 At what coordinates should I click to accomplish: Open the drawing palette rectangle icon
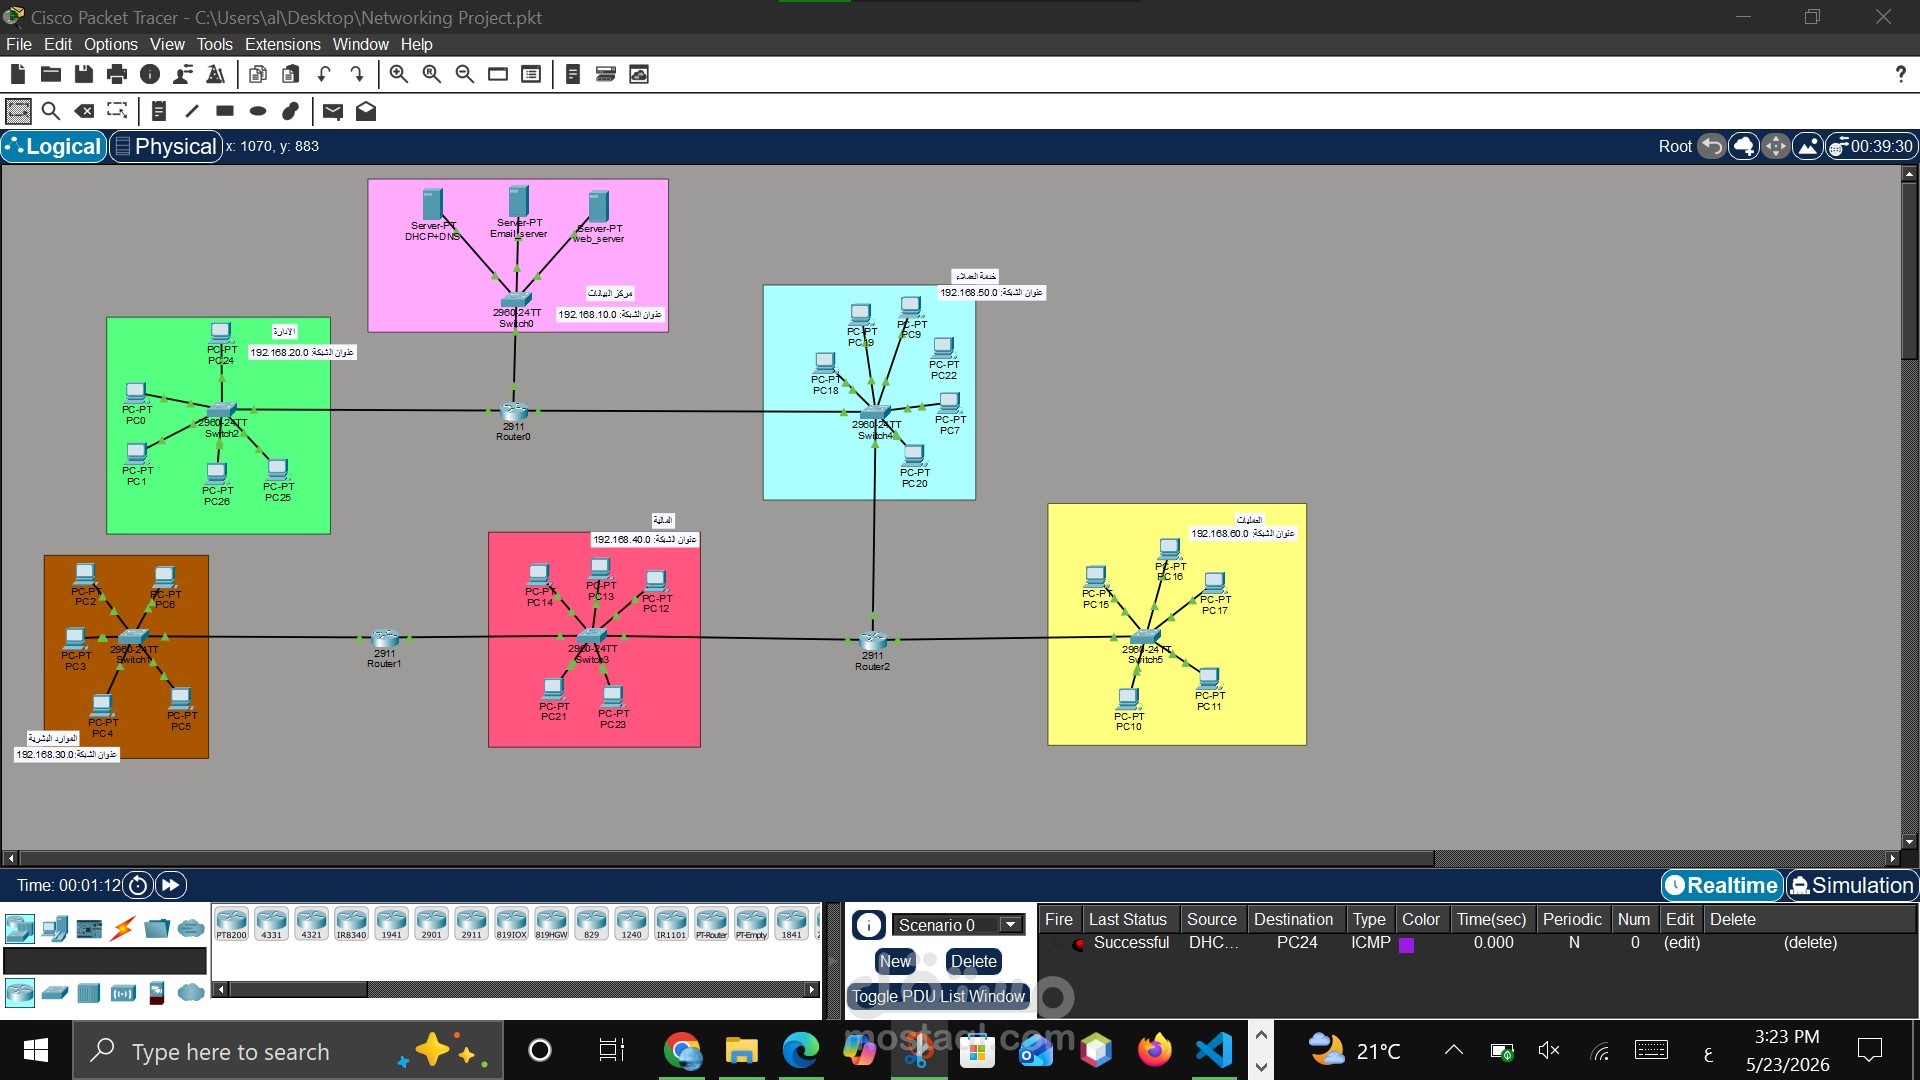[x=498, y=74]
